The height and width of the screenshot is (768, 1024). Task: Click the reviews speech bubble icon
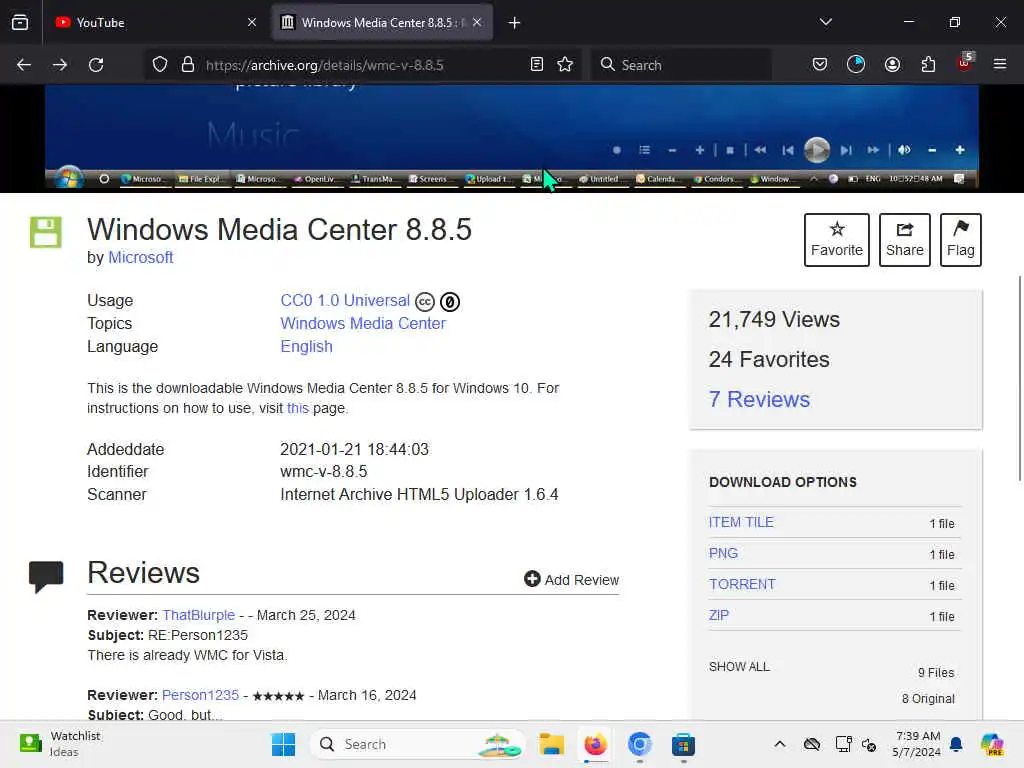click(46, 577)
